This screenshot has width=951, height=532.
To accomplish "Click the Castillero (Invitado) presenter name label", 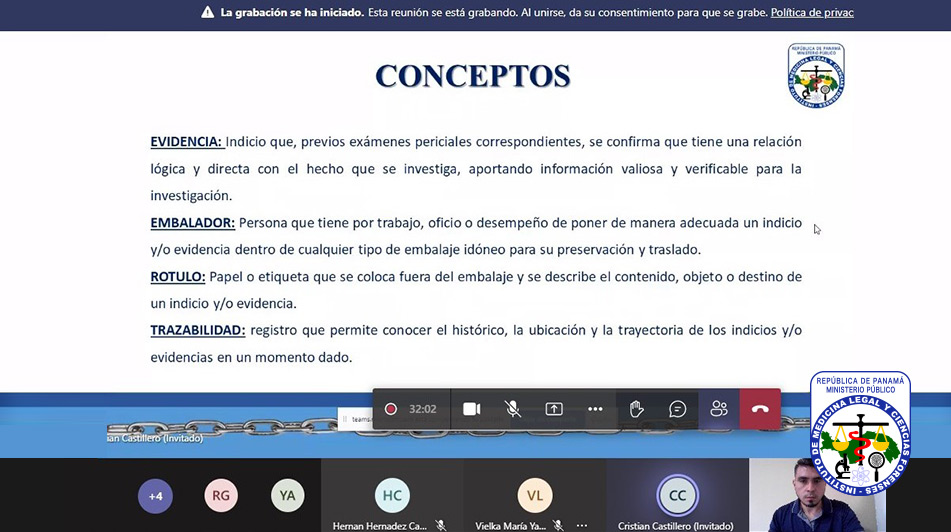I will (x=155, y=438).
